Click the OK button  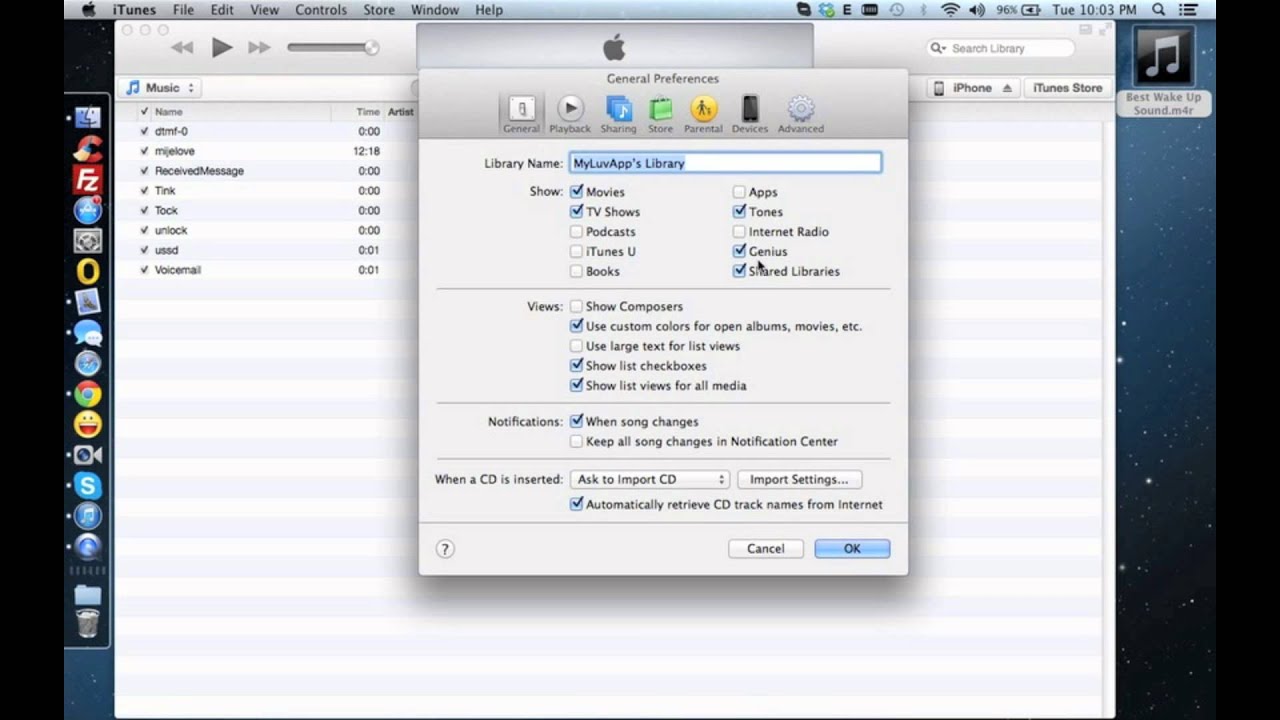[x=852, y=548]
